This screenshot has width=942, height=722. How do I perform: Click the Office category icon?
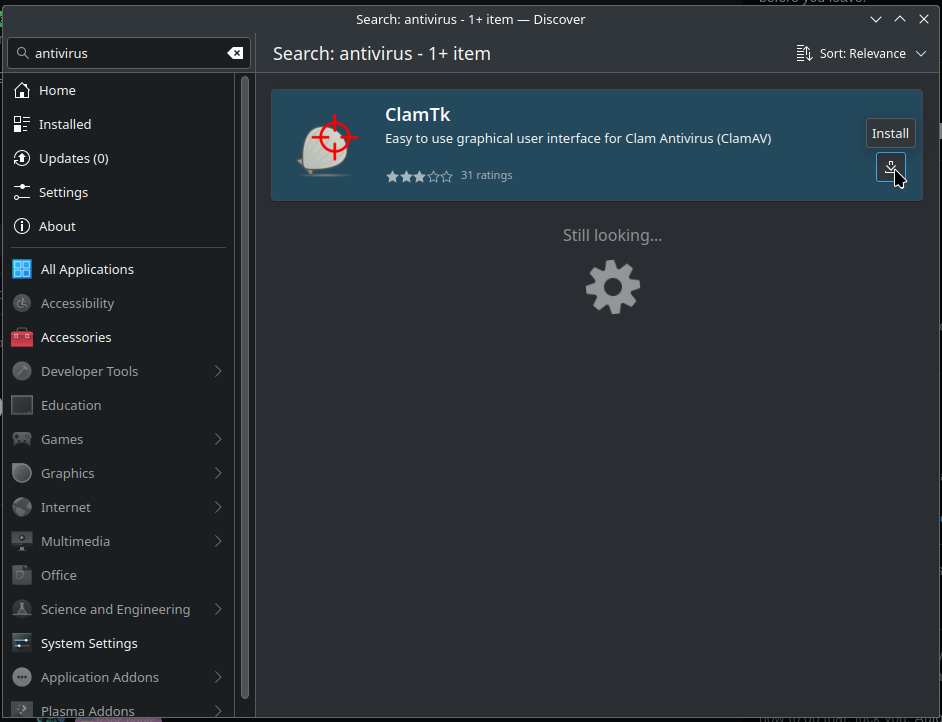point(22,575)
